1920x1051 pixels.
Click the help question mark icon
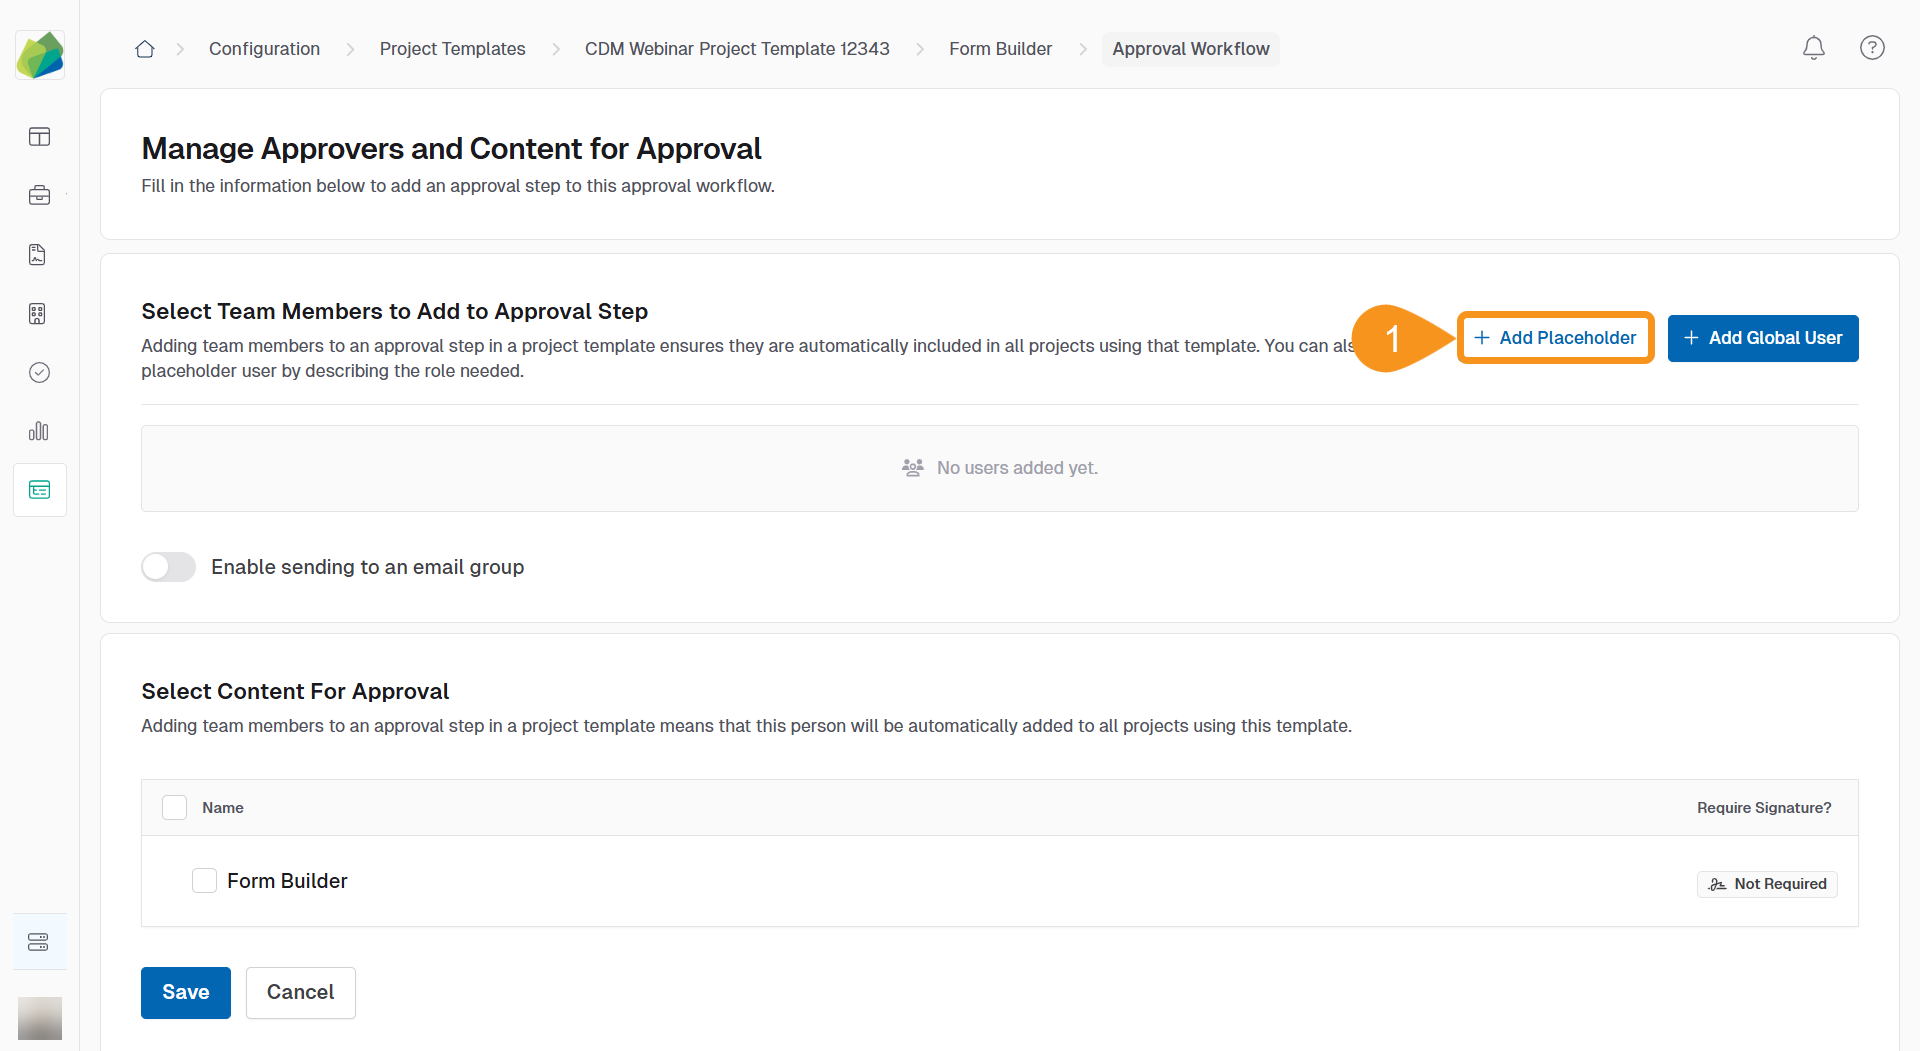pos(1872,48)
